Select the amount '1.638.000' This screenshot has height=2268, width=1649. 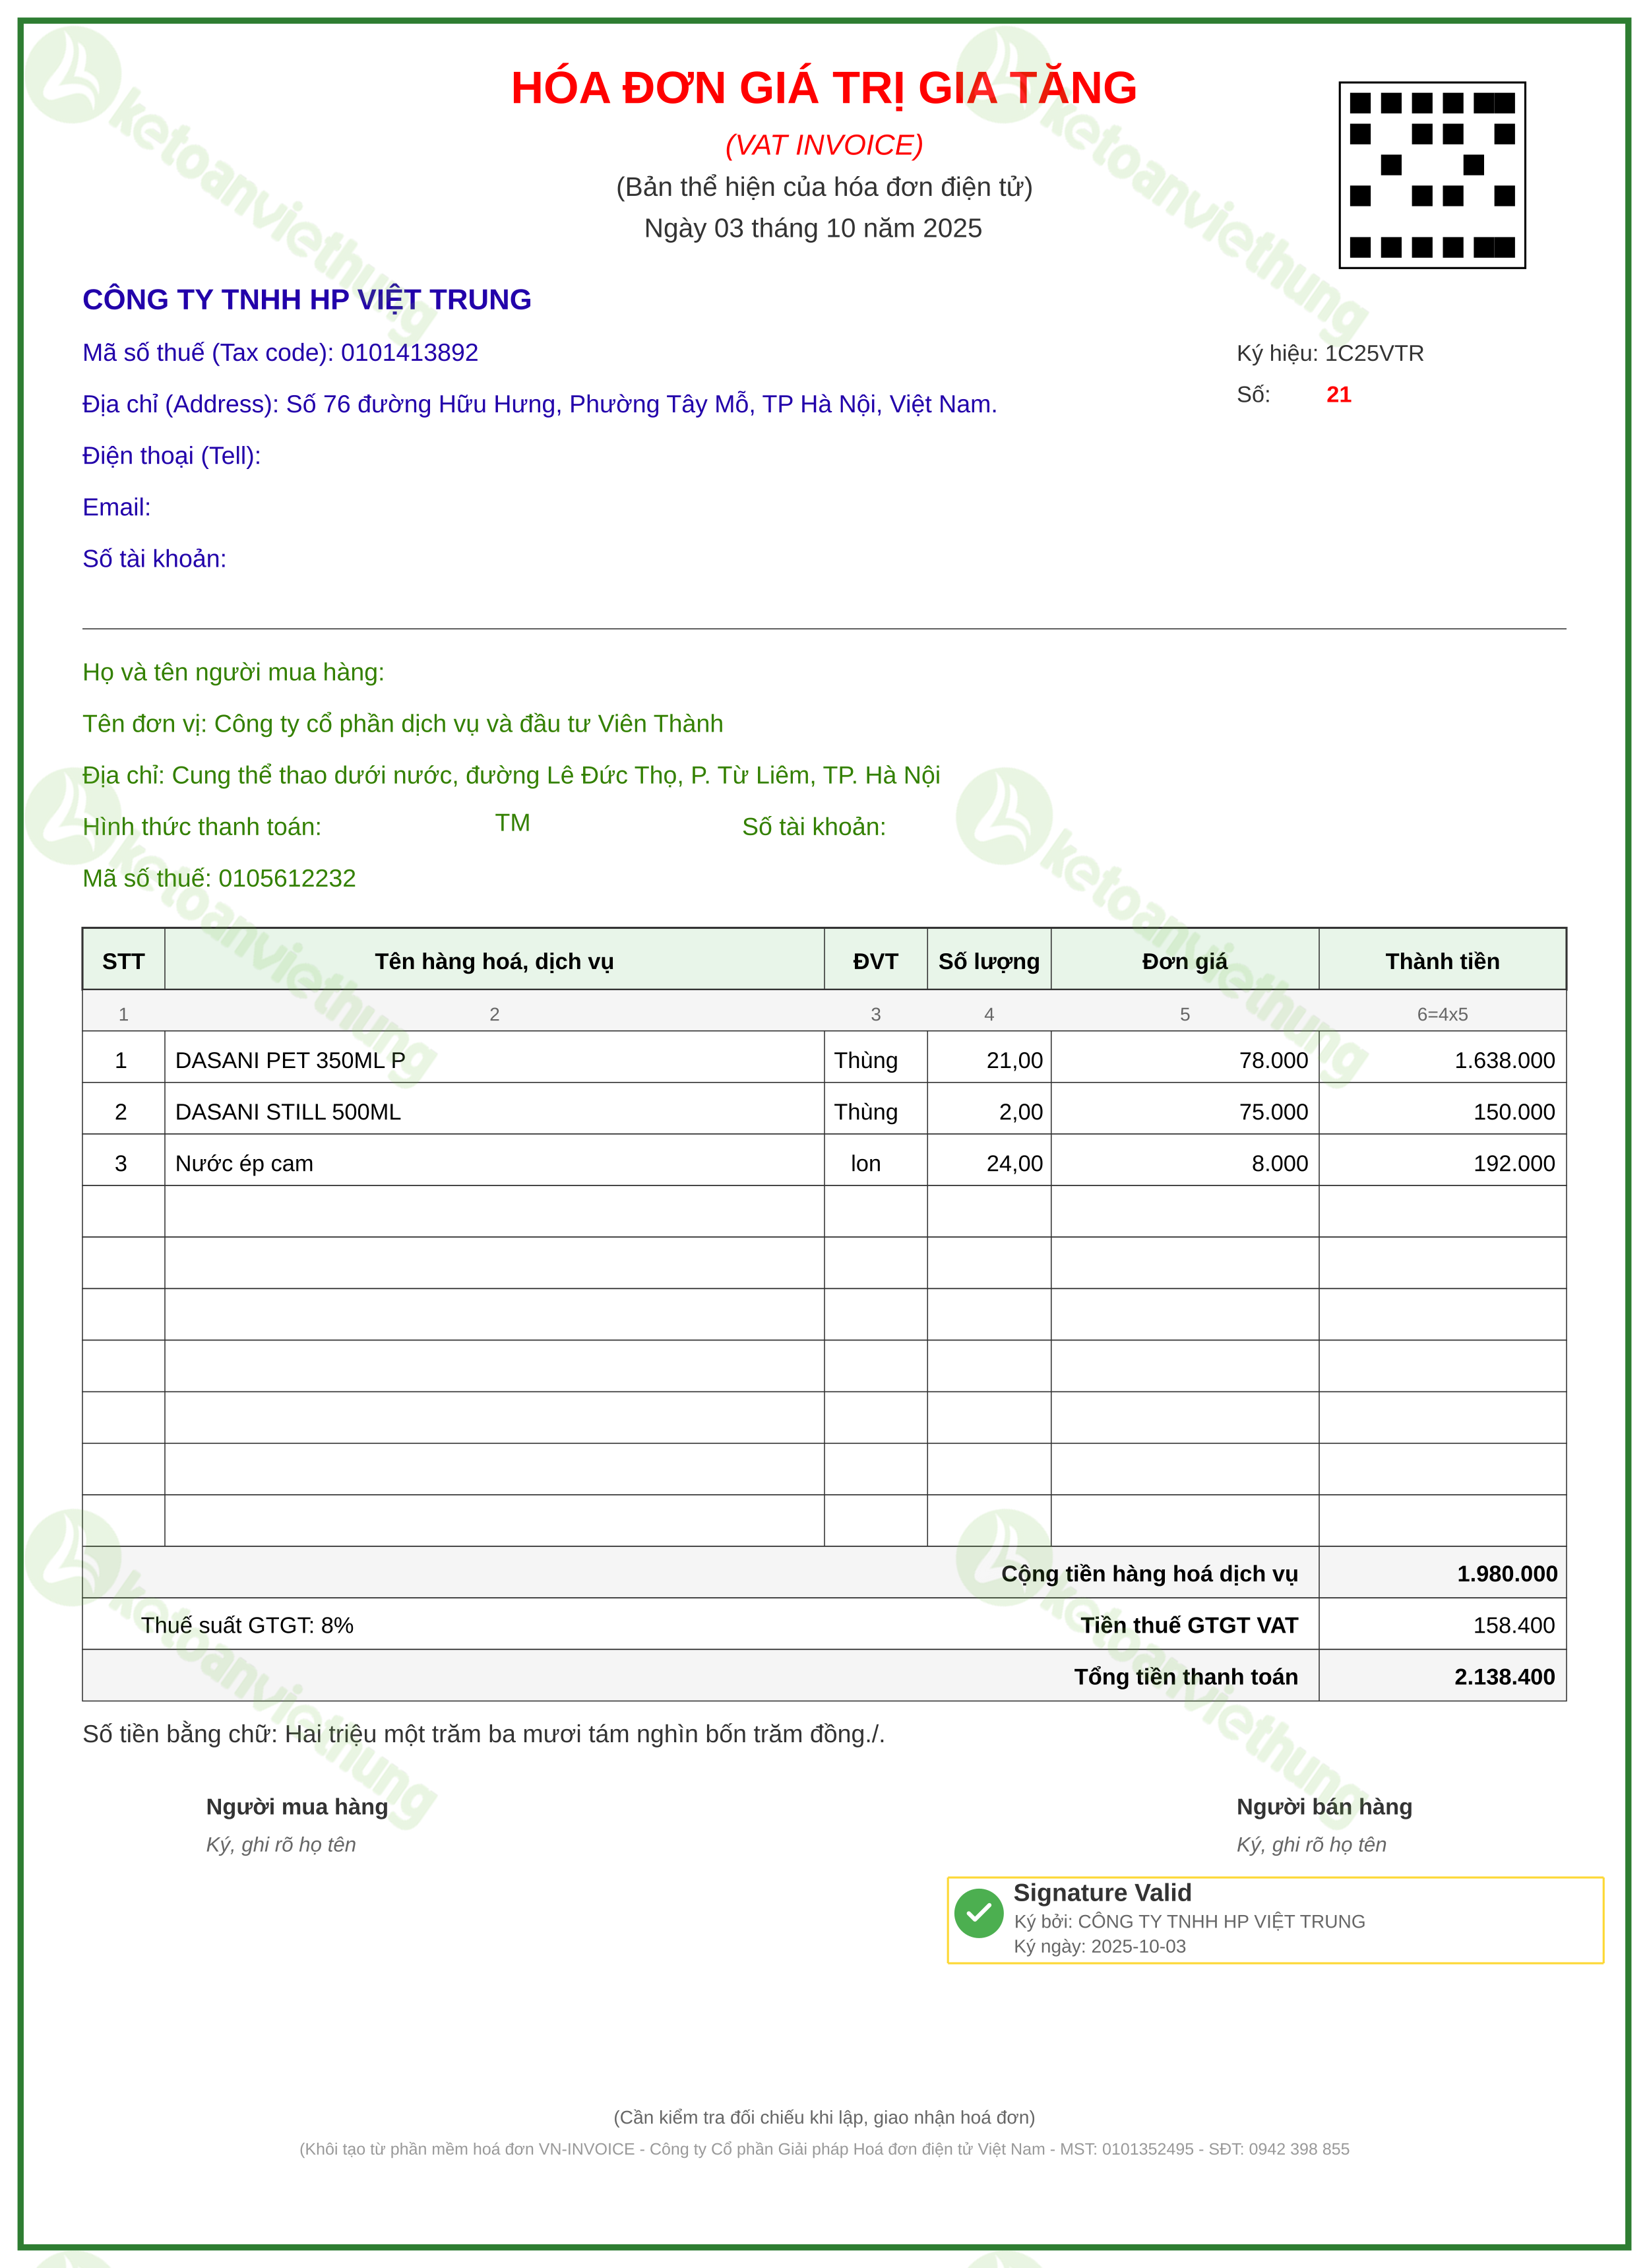1505,1061
